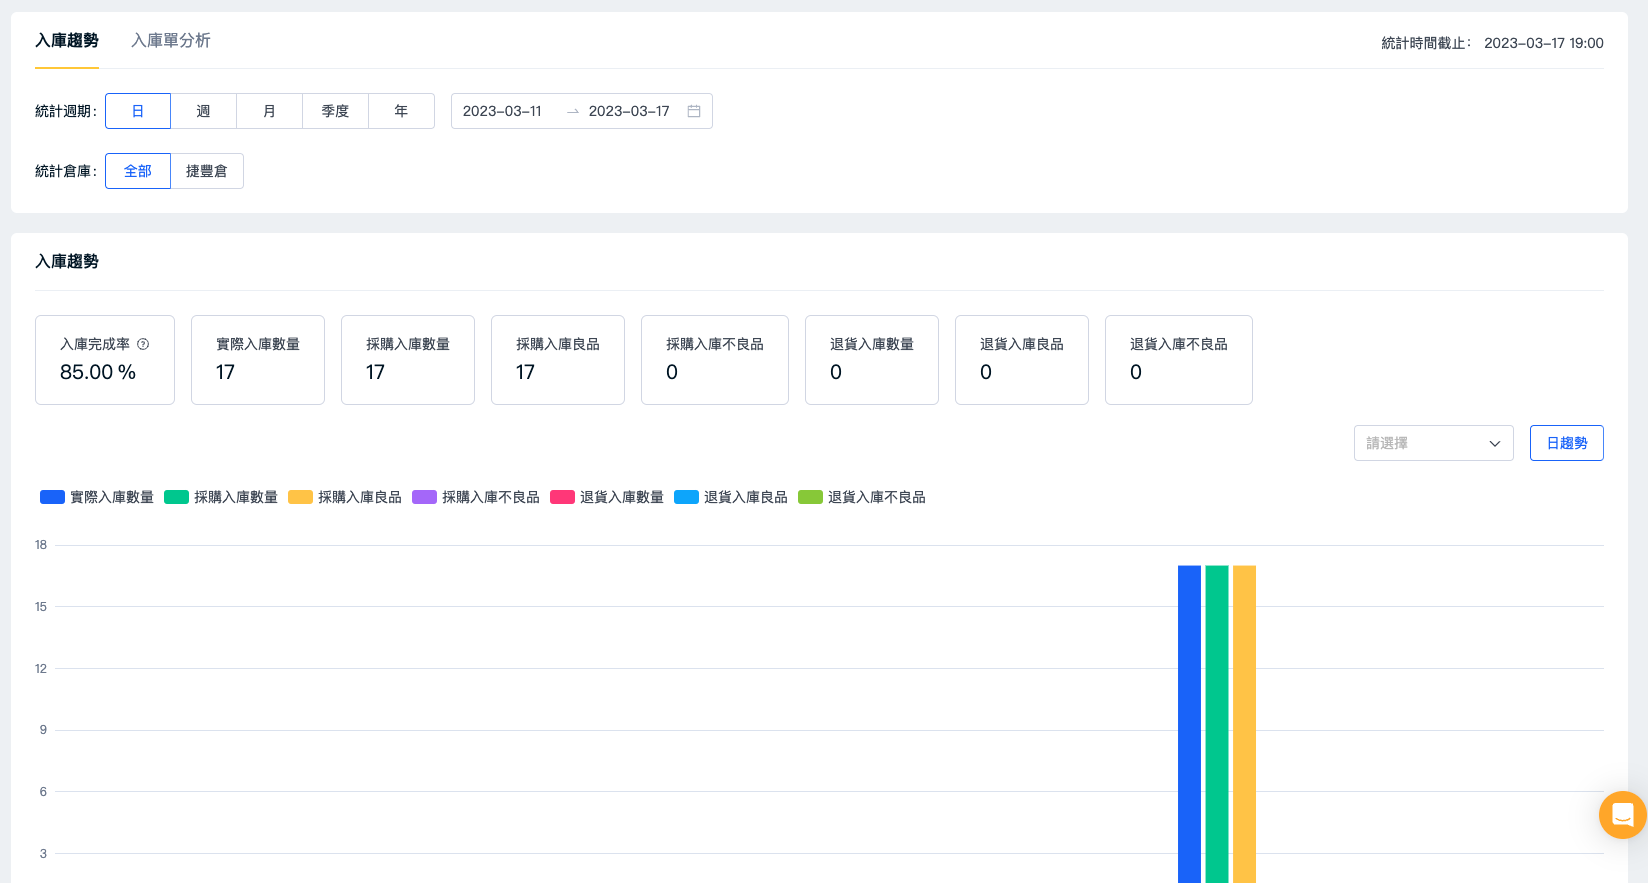Choose 全部 warehouse filter
The height and width of the screenshot is (883, 1648).
(x=138, y=171)
